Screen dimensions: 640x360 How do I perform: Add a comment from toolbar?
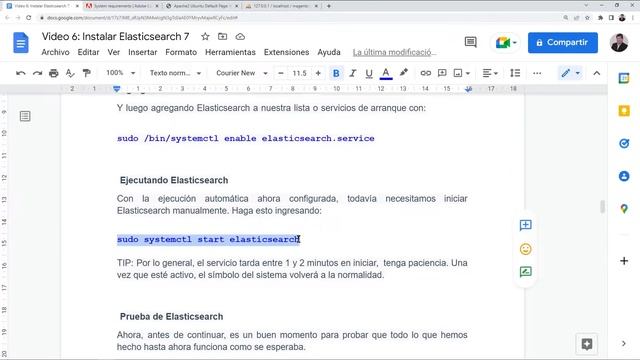coord(442,73)
